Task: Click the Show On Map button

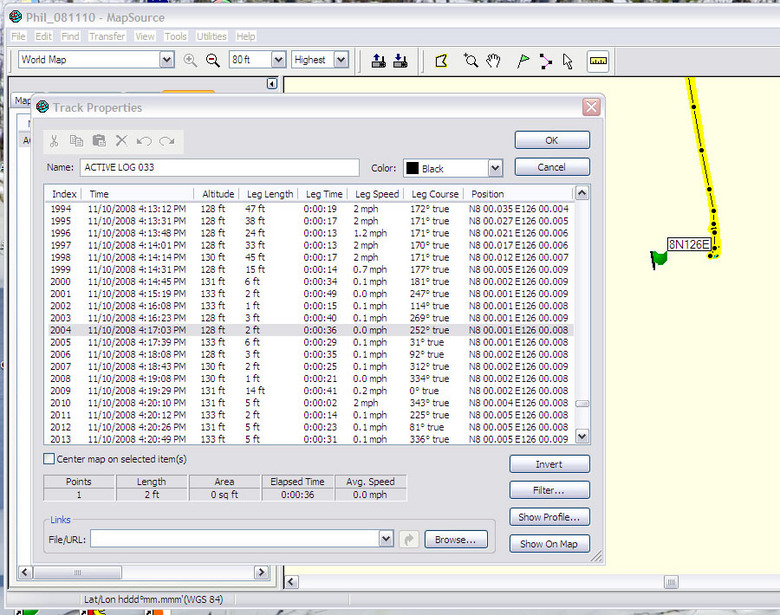Action: click(549, 544)
